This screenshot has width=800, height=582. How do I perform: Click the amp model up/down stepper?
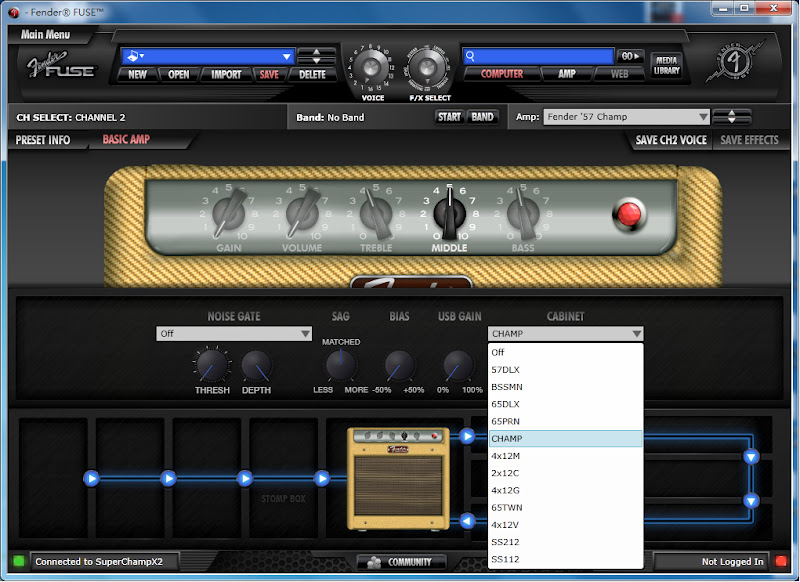click(x=732, y=117)
